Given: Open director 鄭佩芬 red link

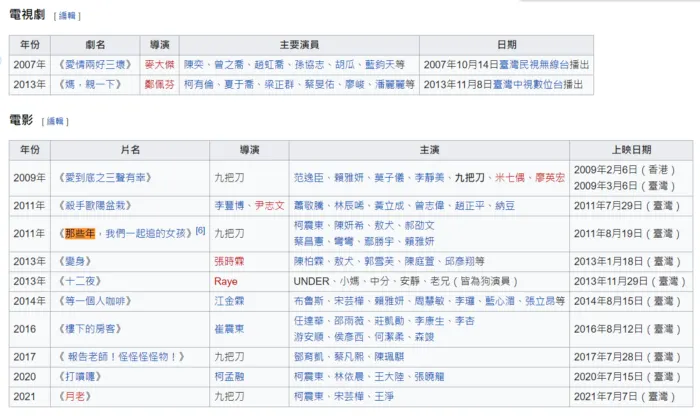Looking at the screenshot, I should click(159, 84).
